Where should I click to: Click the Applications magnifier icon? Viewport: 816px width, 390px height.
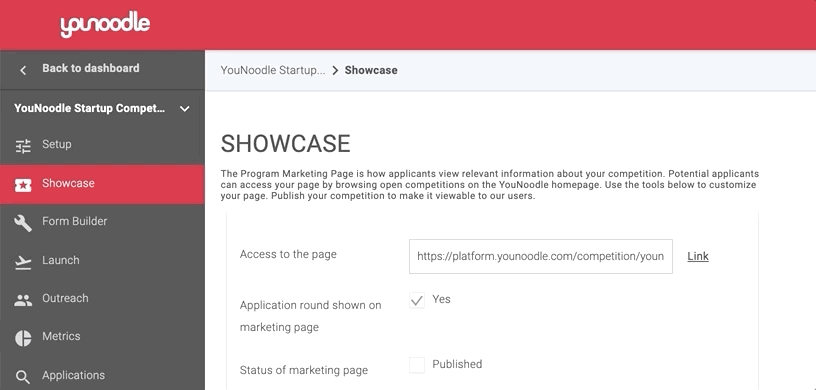pyautogui.click(x=23, y=377)
